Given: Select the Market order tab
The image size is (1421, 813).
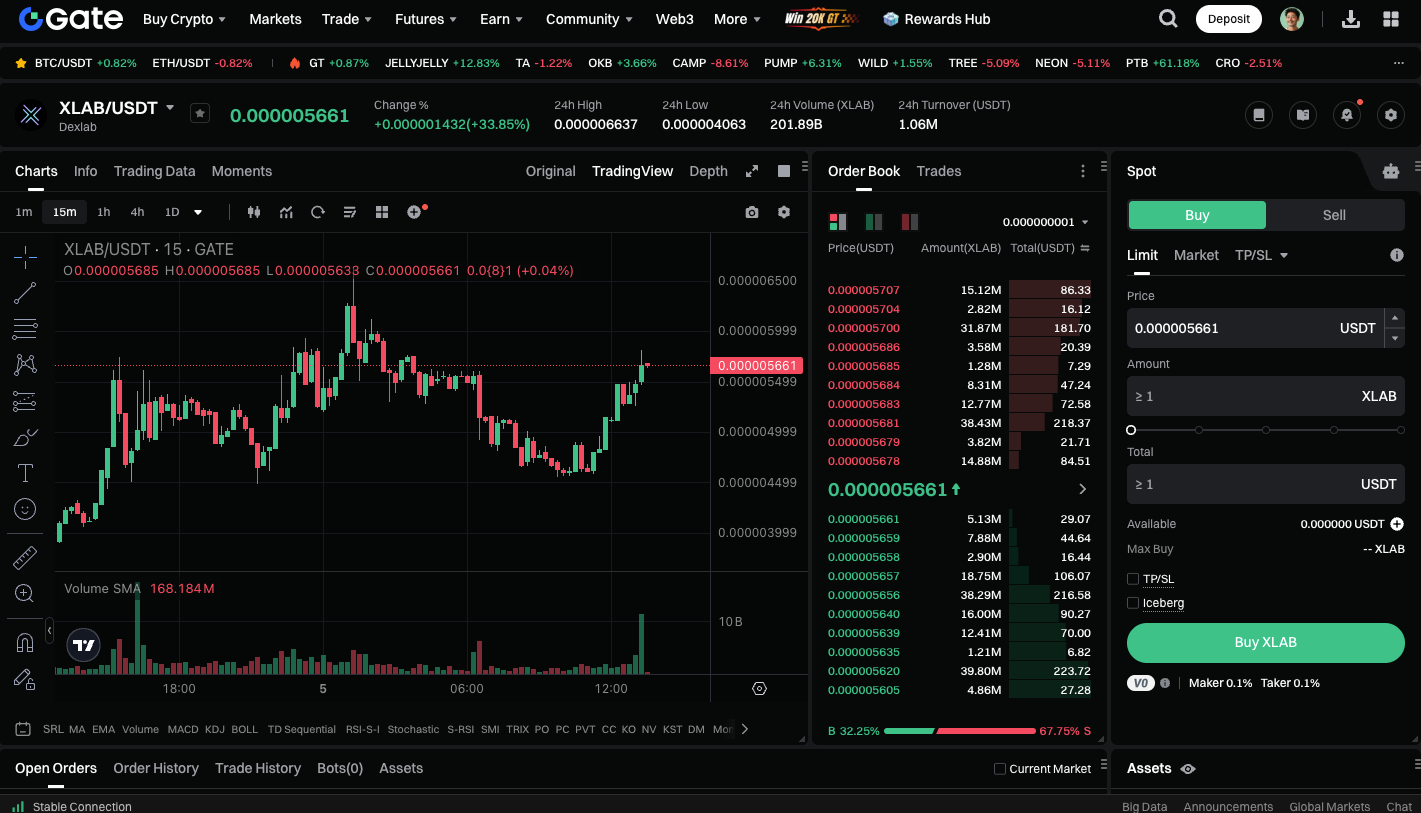Looking at the screenshot, I should [1196, 255].
